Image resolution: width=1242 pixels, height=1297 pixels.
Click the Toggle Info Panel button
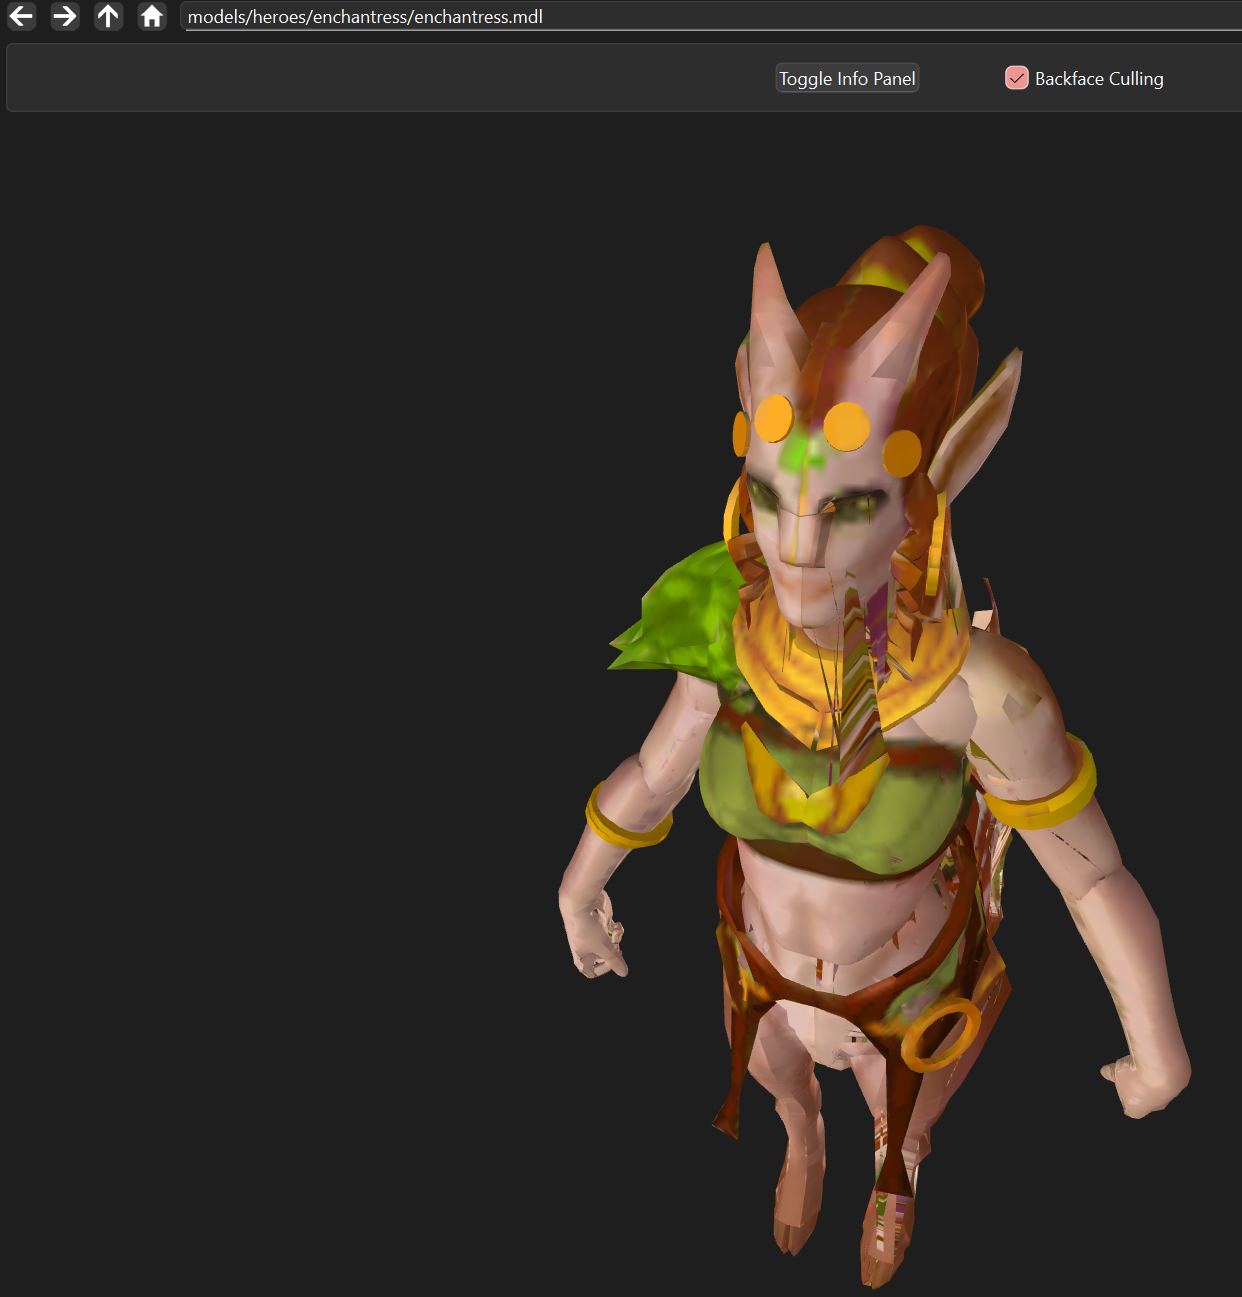tap(847, 78)
